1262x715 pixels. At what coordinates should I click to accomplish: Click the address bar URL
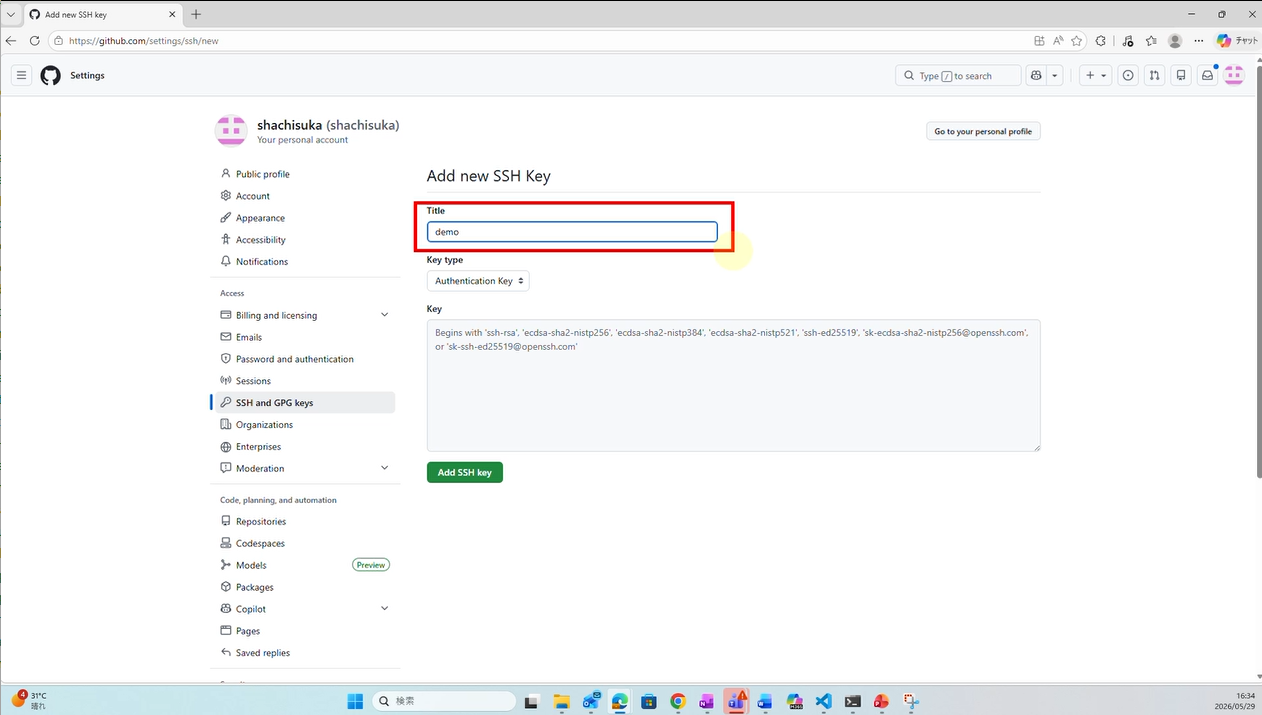click(x=144, y=41)
